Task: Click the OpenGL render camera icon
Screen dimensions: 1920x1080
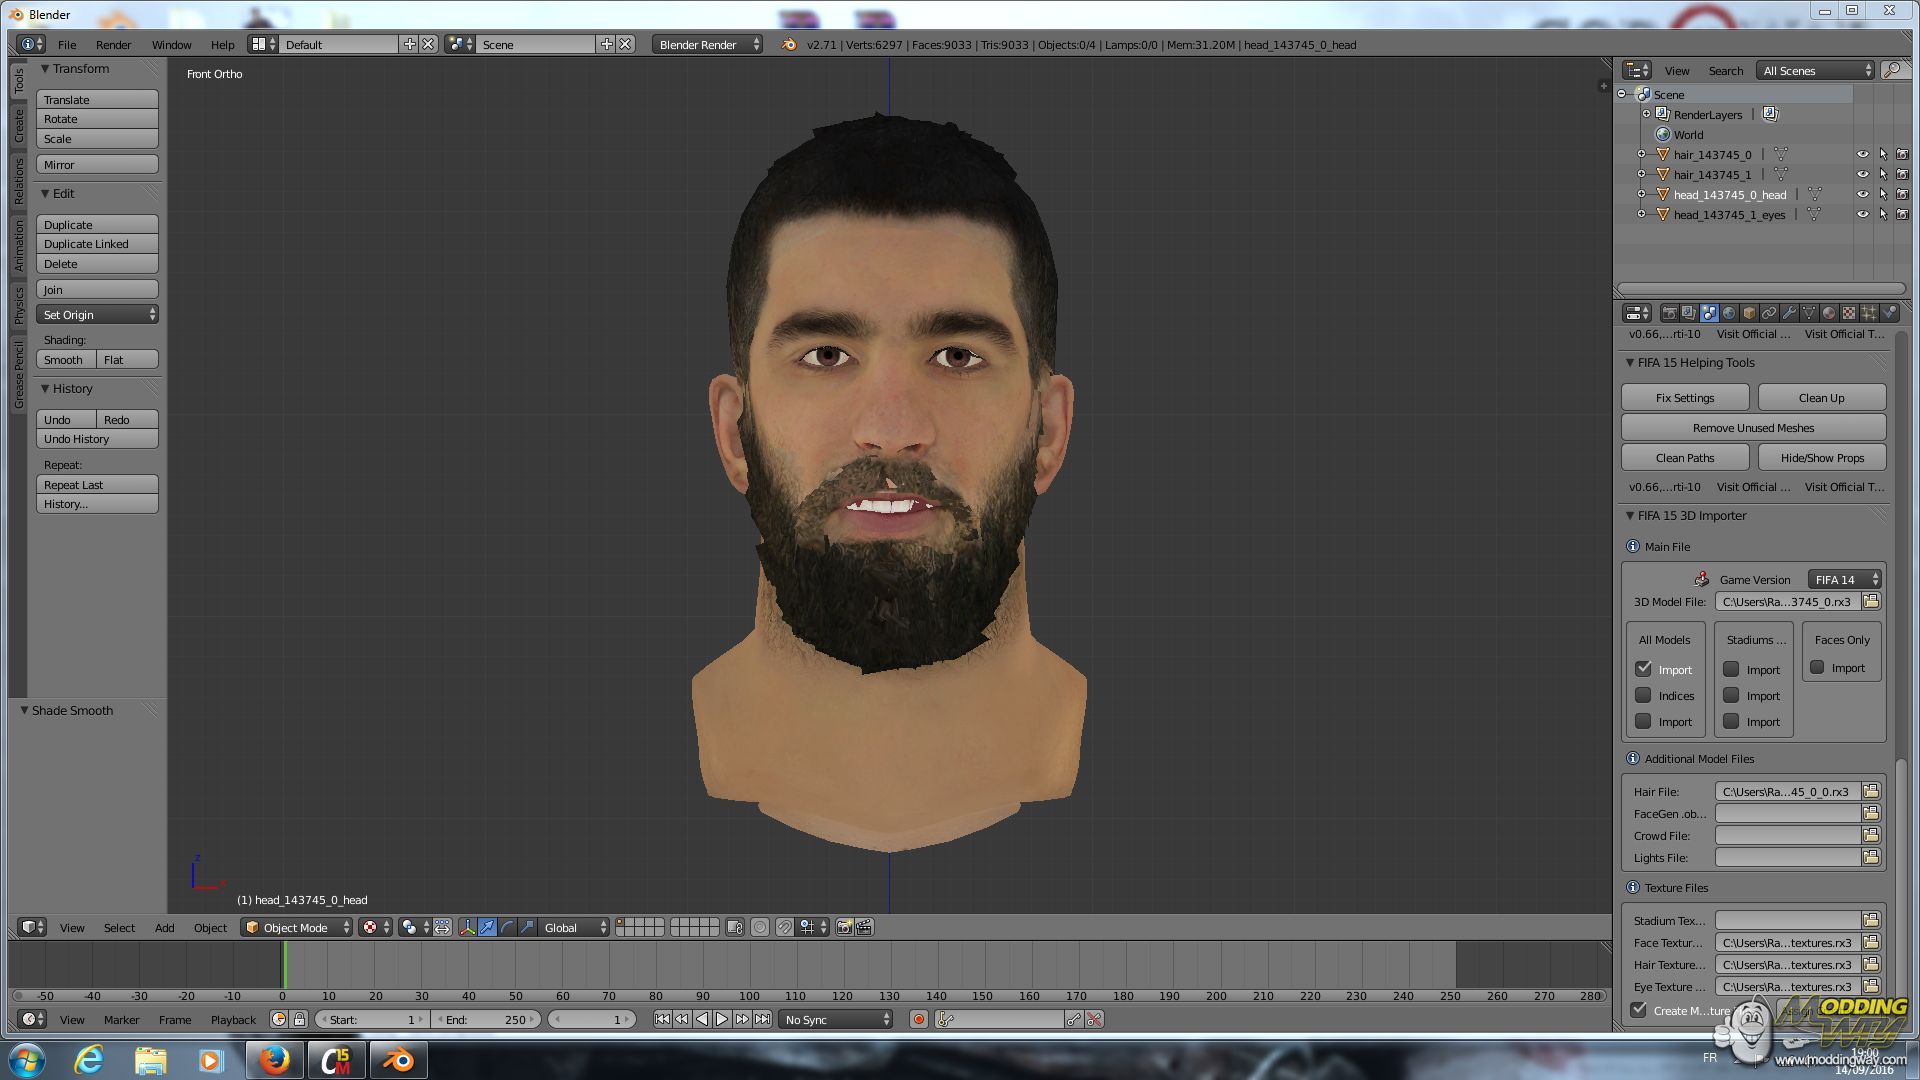Action: 844,928
